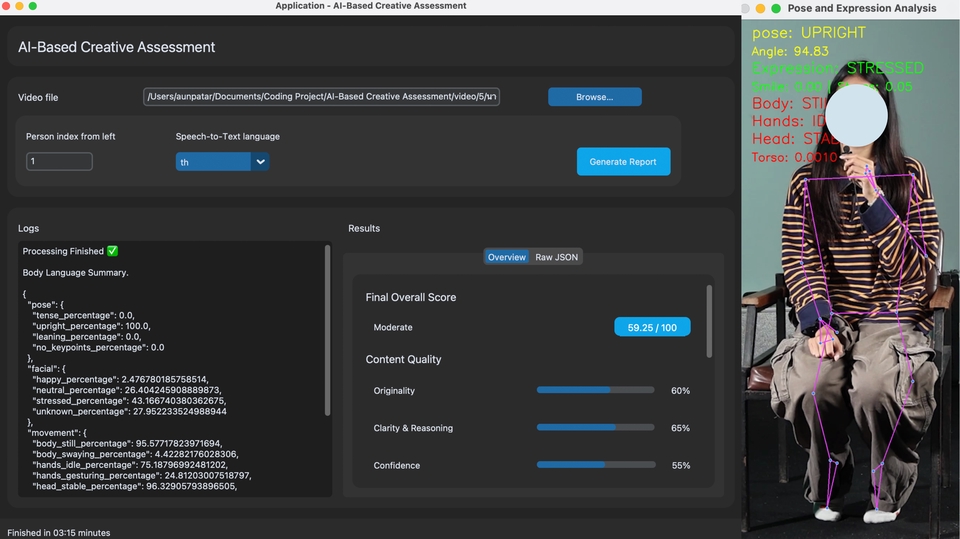960x539 pixels.
Task: Maximize the Pose and Expression Analysis window
Action: tap(775, 8)
